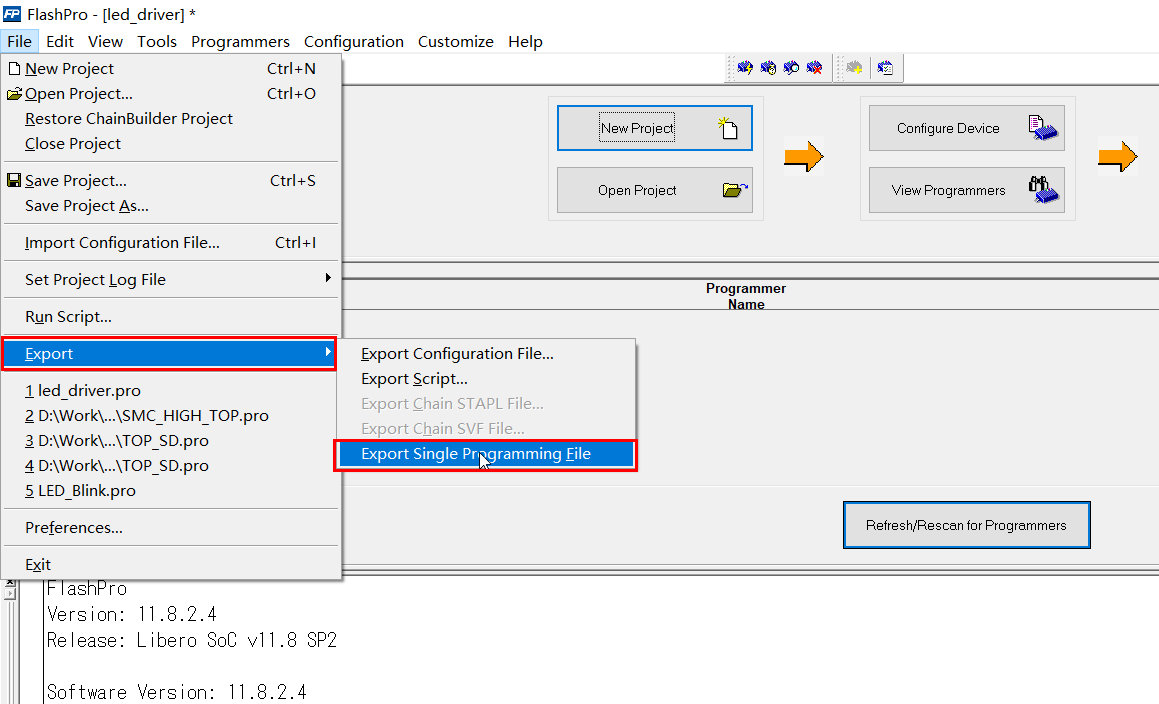Viewport: 1159px width, 704px height.
Task: Click the Open Project folder icon
Action: point(733,190)
